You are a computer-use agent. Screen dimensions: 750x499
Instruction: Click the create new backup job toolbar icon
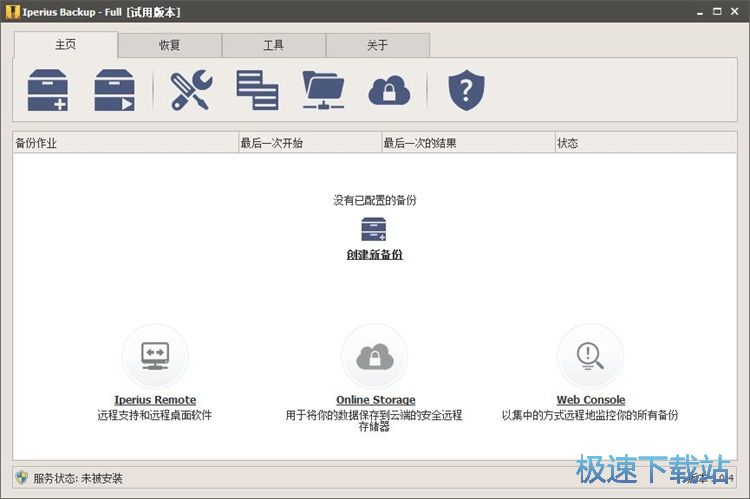48,90
